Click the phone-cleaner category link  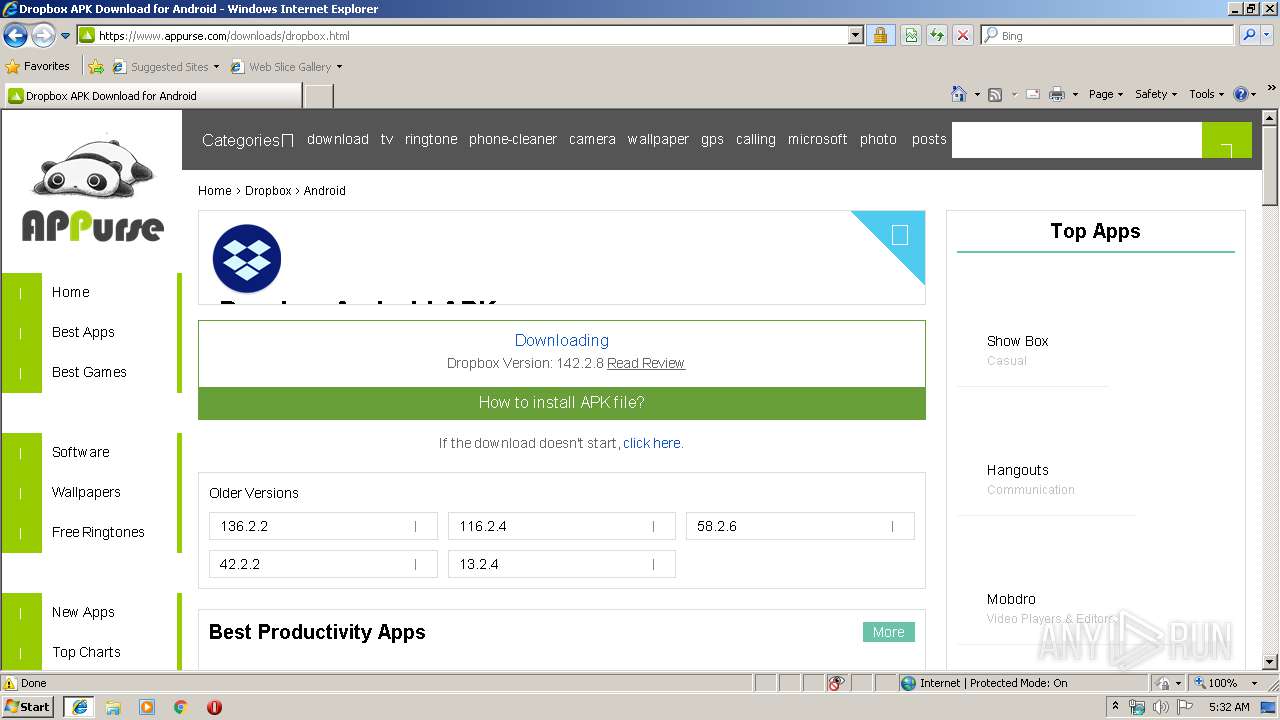tap(513, 139)
